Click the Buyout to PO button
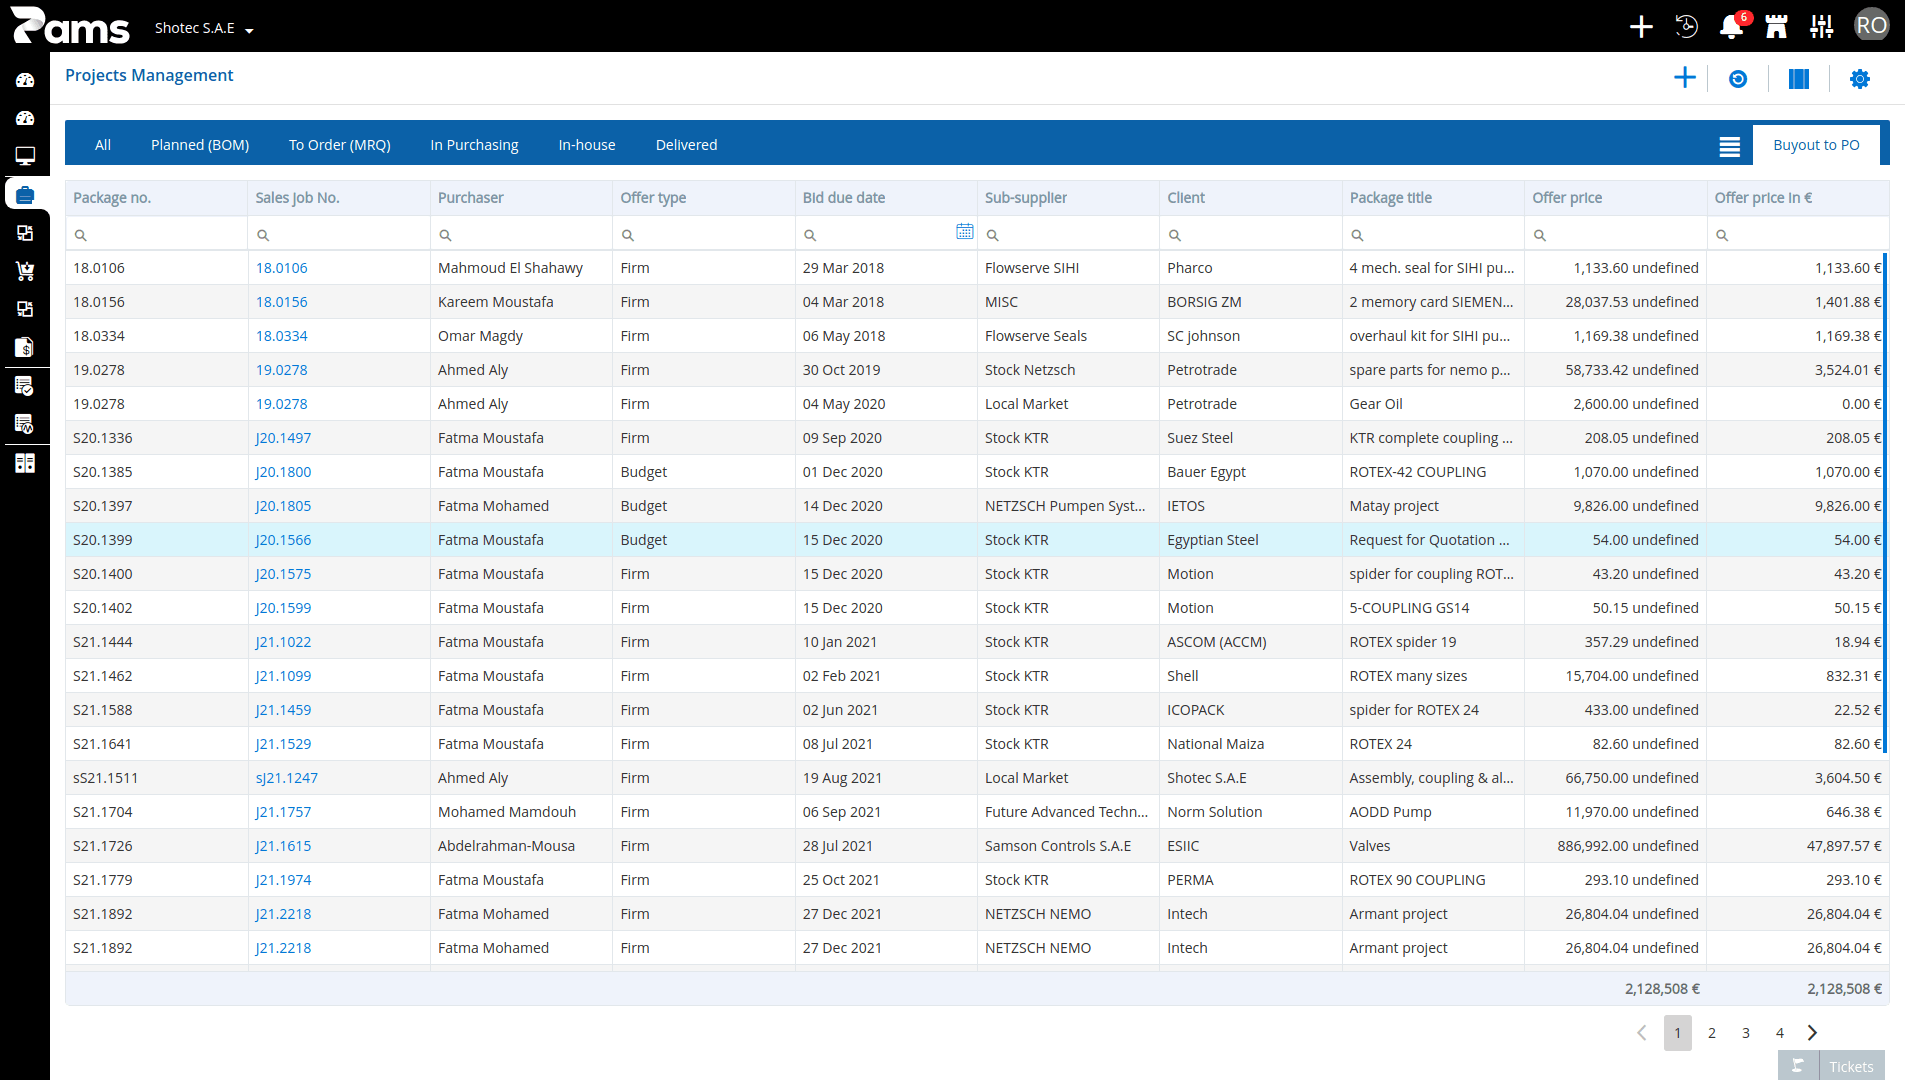The width and height of the screenshot is (1905, 1080). [1816, 145]
